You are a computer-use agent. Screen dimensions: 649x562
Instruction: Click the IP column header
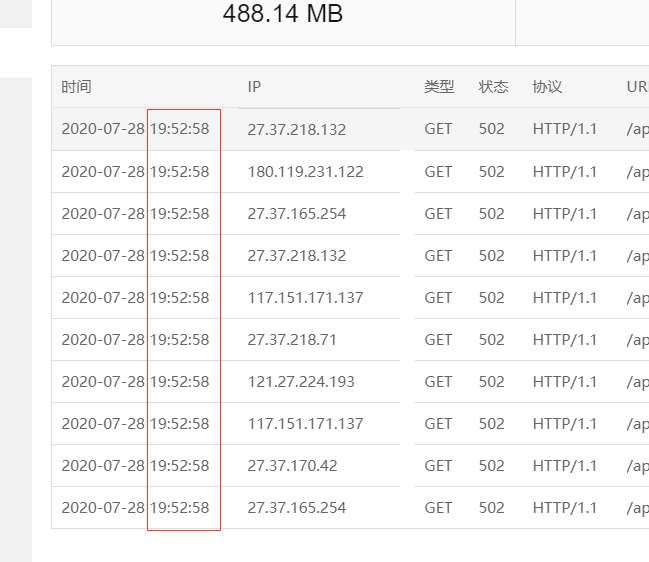[254, 87]
